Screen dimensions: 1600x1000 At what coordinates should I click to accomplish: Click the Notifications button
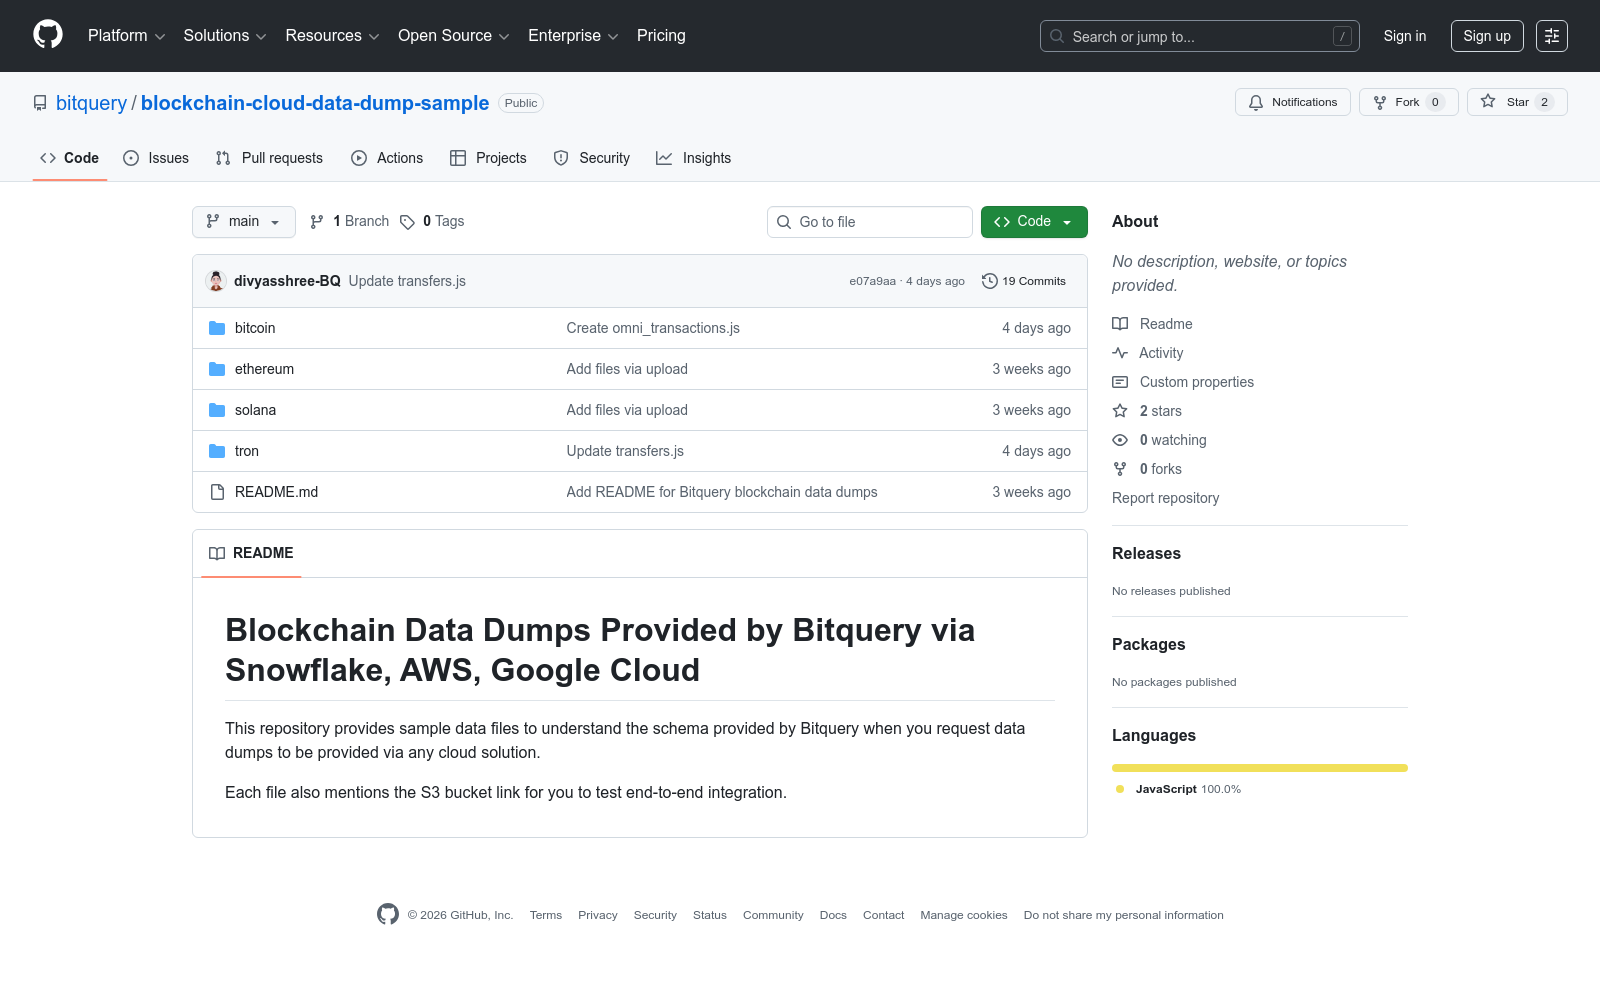pos(1293,102)
